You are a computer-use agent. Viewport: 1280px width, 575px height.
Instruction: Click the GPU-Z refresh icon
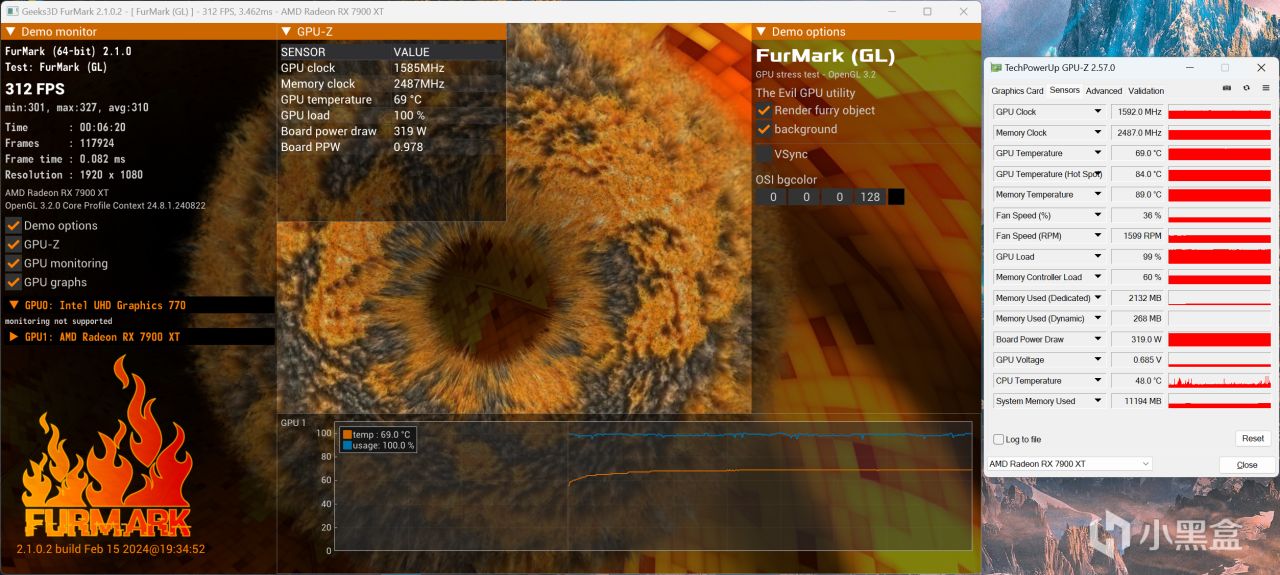(1246, 89)
